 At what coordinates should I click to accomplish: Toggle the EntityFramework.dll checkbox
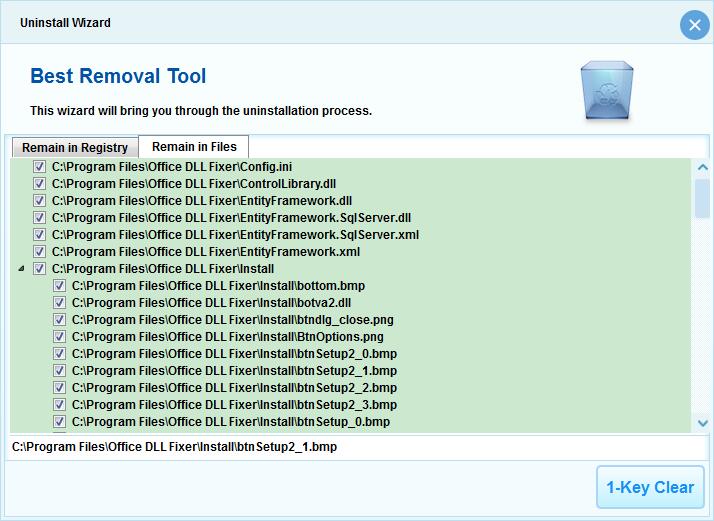coord(39,201)
